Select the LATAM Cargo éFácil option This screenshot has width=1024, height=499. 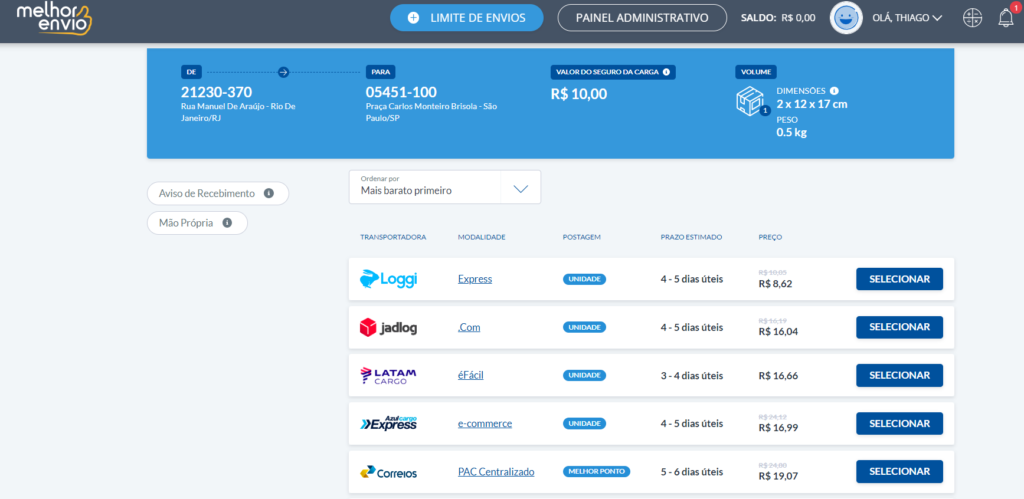click(x=899, y=376)
